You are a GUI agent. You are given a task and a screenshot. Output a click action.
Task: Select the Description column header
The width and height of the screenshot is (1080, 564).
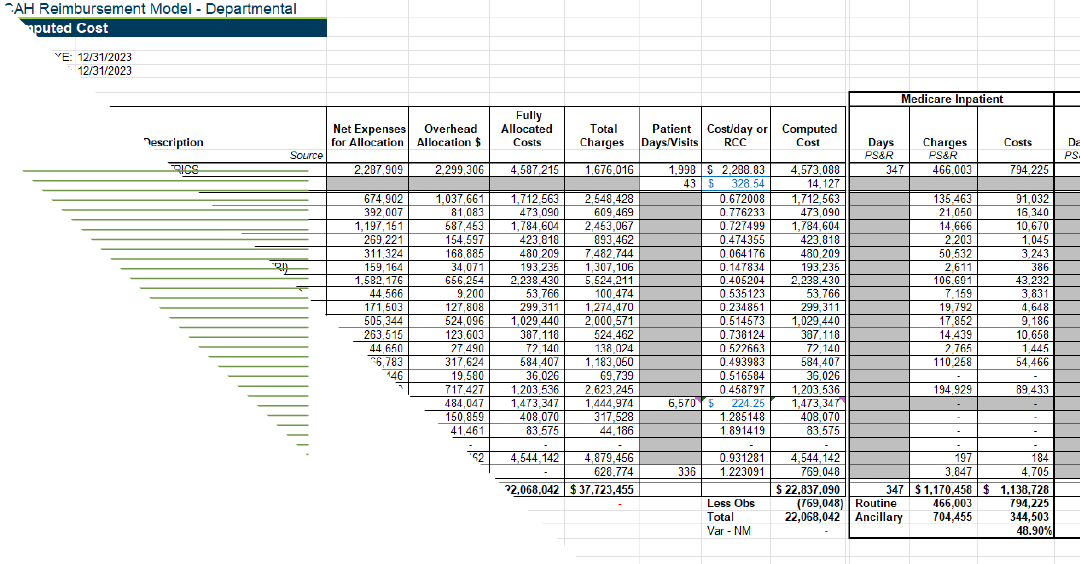click(x=174, y=142)
